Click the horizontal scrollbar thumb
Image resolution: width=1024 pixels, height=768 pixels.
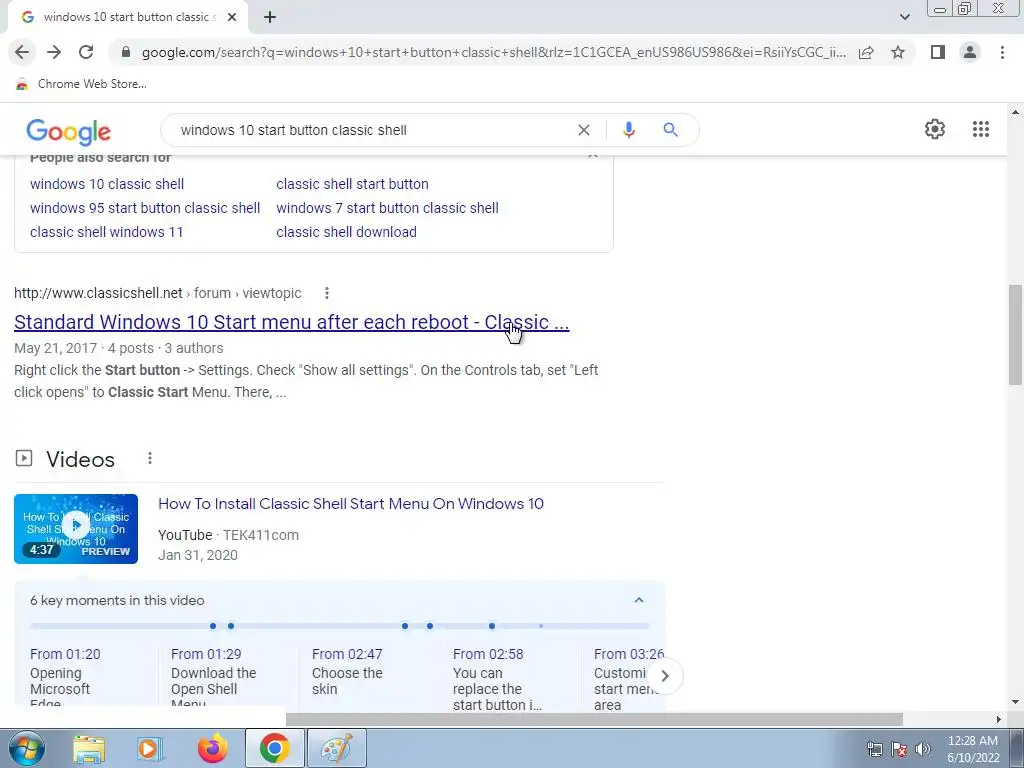pos(594,719)
